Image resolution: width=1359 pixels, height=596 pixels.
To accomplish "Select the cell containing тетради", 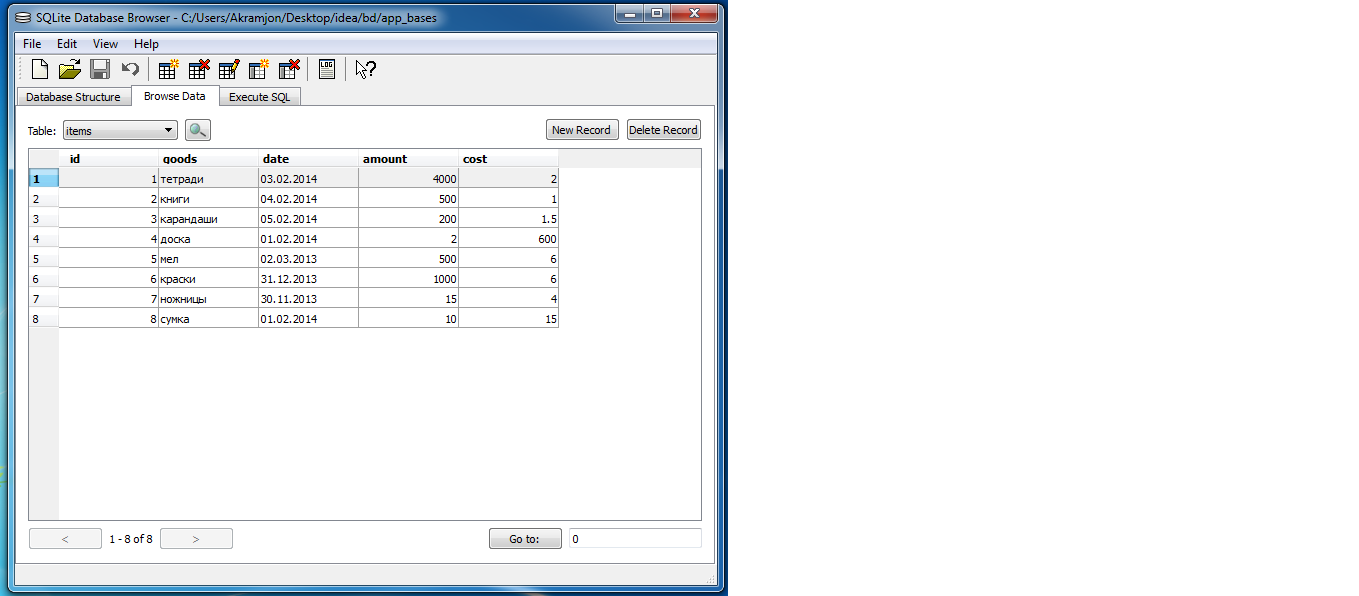I will point(208,179).
